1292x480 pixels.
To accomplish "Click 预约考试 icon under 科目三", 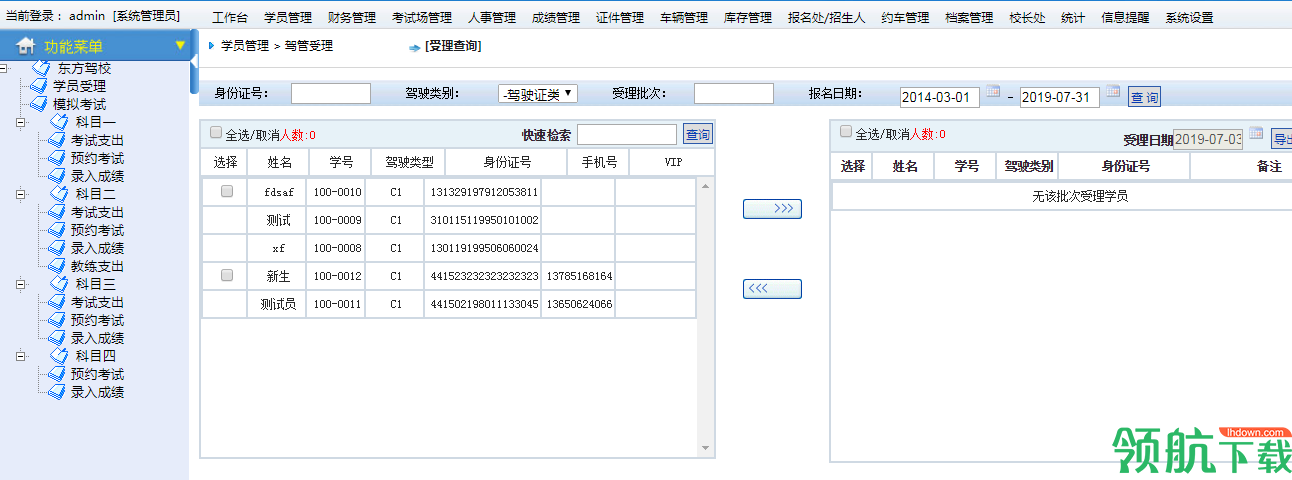I will 56,320.
